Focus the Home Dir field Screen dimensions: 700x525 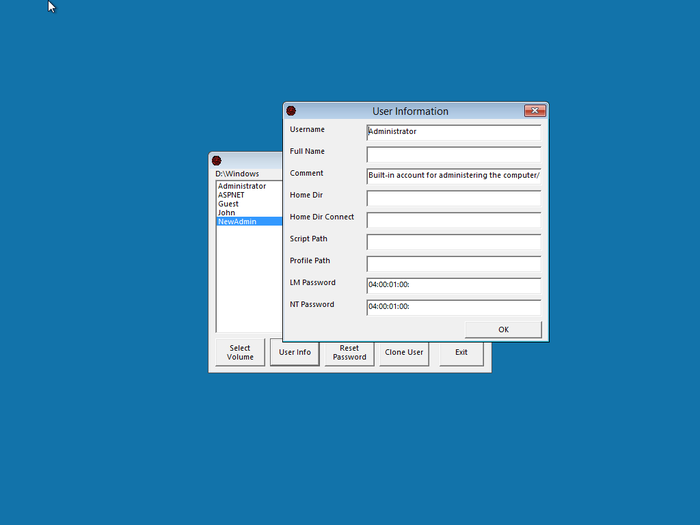pos(454,197)
